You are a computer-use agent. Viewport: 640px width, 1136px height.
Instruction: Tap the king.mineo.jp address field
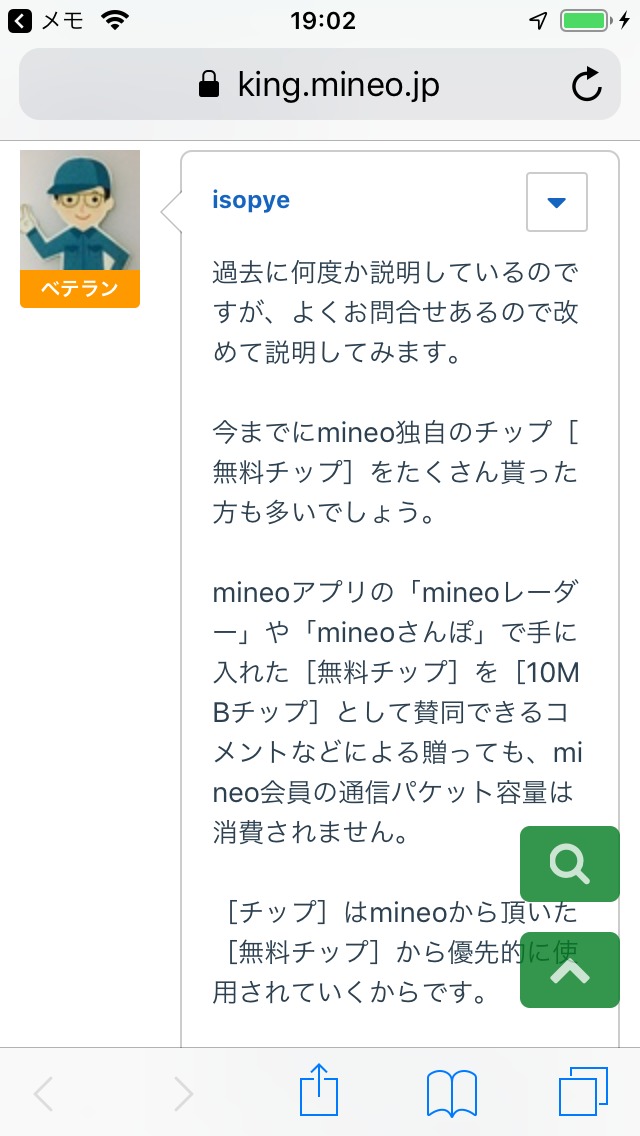pos(338,86)
